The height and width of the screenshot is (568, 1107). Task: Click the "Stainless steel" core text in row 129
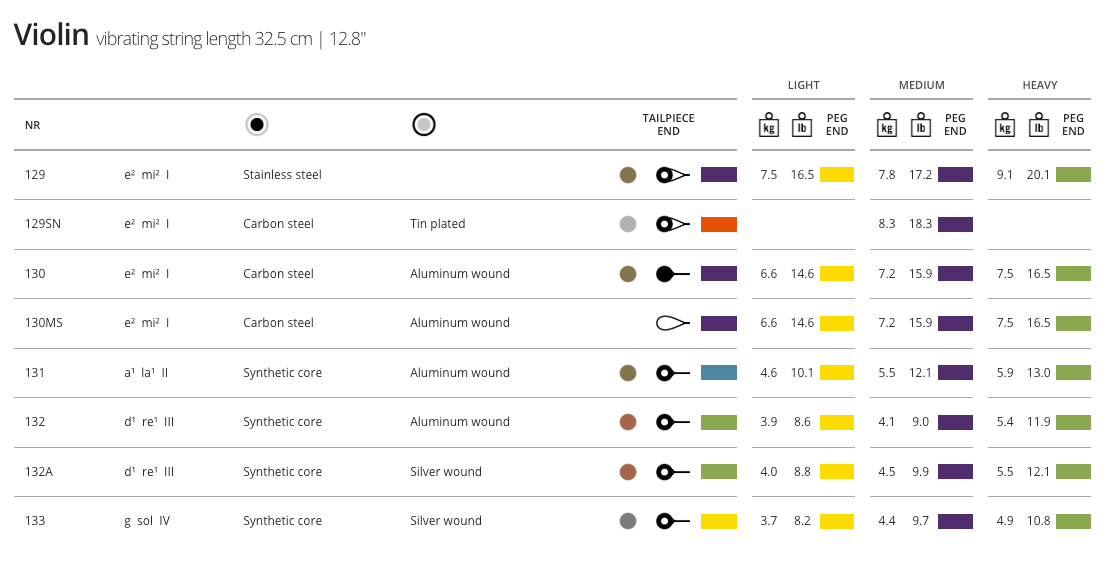coord(282,175)
